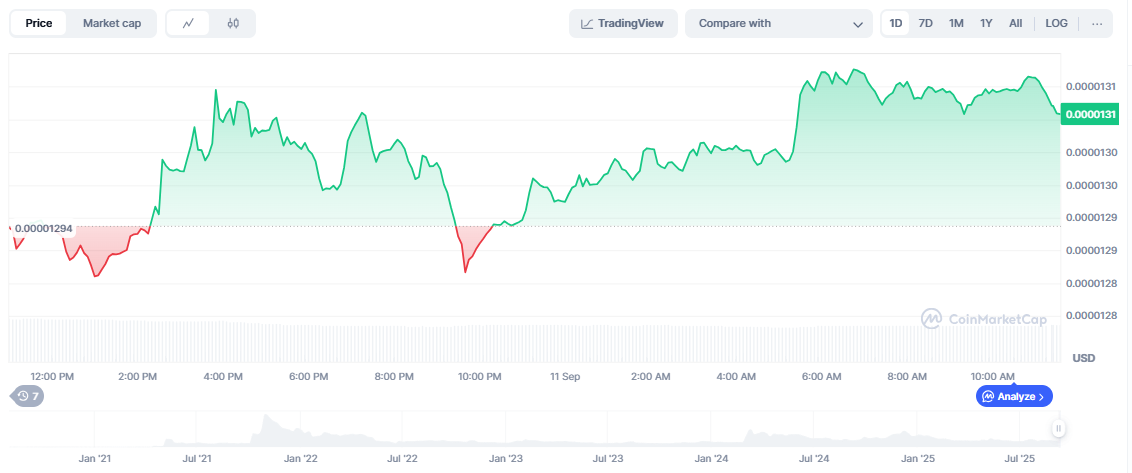Click Jul '24 on the overview timeline
Viewport: 1132px width, 473px height.
click(814, 459)
